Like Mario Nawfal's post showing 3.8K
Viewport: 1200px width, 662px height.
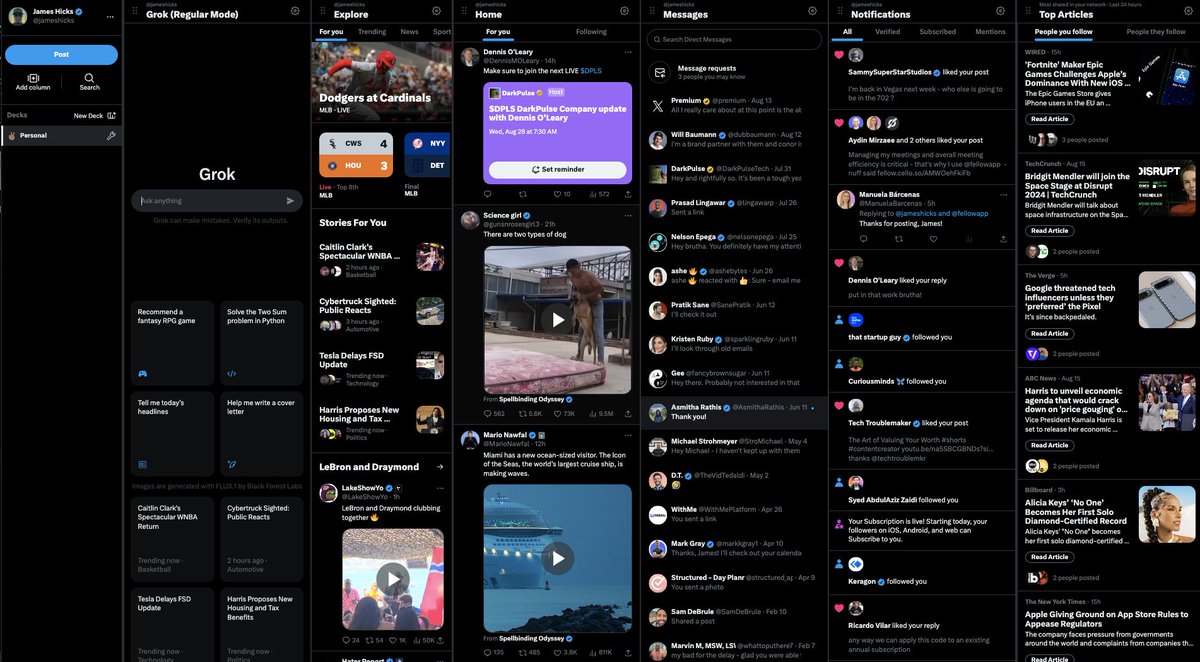point(556,652)
